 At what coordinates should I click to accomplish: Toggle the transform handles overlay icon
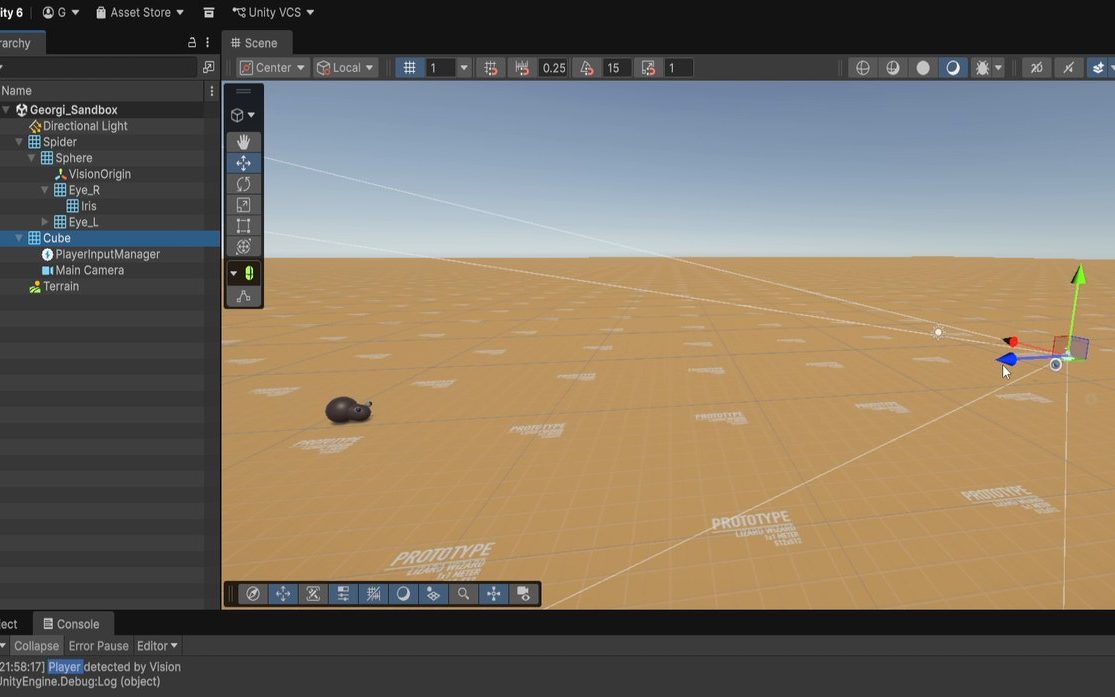coord(494,594)
